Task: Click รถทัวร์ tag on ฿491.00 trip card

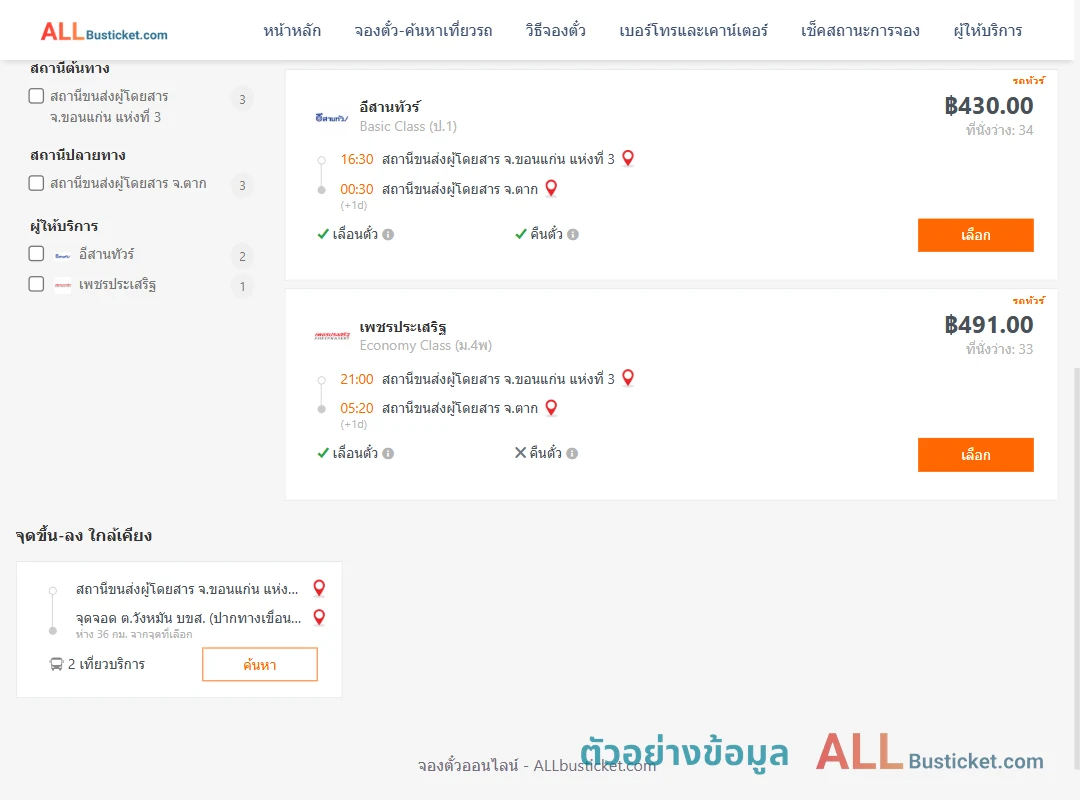Action: pos(1028,300)
